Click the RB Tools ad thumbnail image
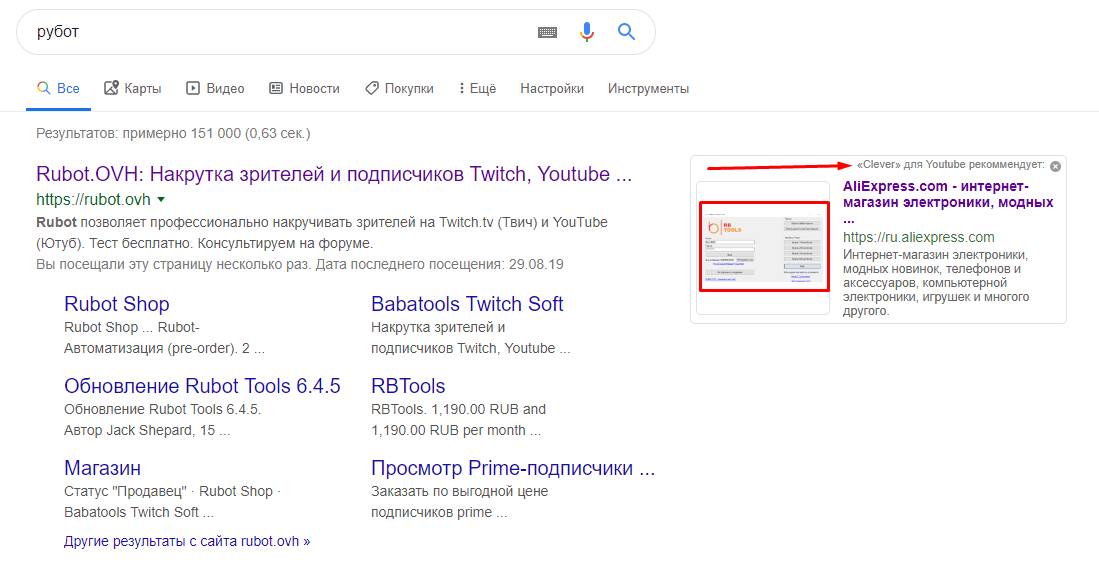 point(764,247)
